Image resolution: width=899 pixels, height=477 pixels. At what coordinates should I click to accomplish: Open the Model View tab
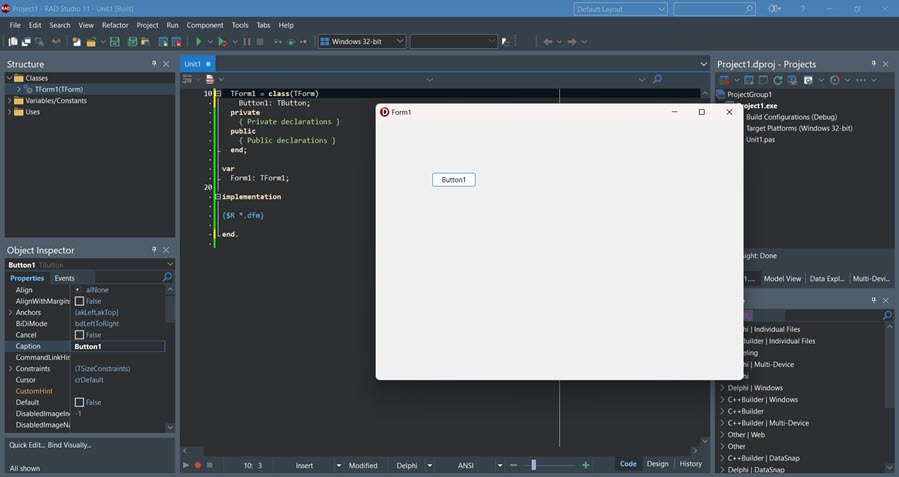tap(782, 279)
